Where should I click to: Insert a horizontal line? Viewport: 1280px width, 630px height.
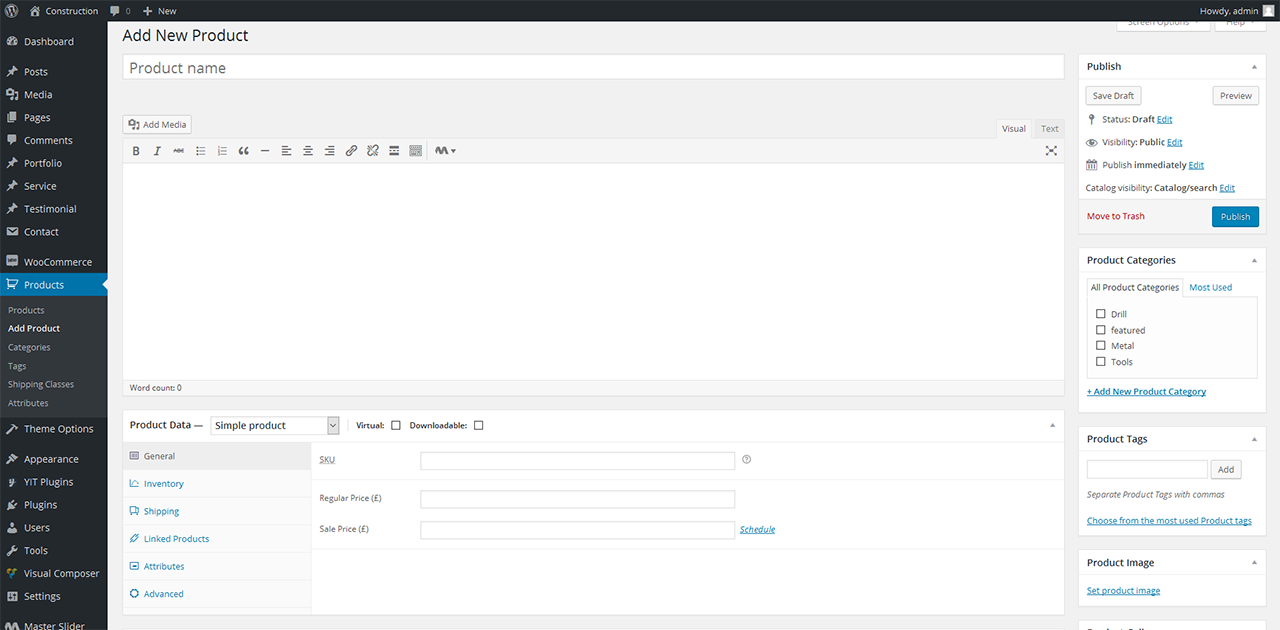pyautogui.click(x=265, y=151)
